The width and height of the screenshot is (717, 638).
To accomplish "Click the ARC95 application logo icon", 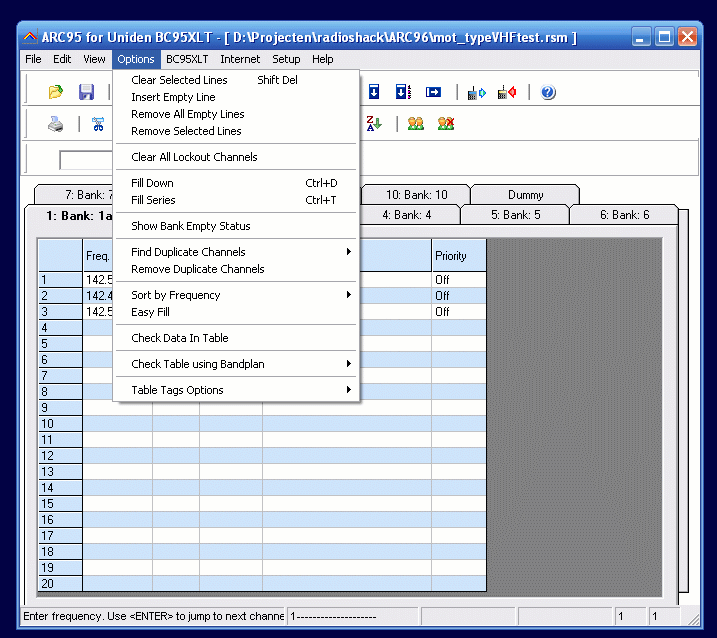I will pyautogui.click(x=30, y=37).
